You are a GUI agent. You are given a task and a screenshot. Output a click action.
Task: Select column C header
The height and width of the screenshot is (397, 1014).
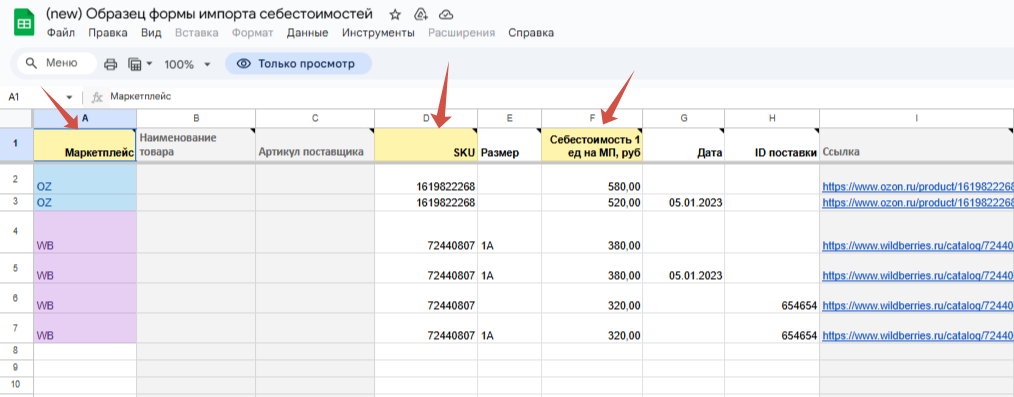pos(315,118)
